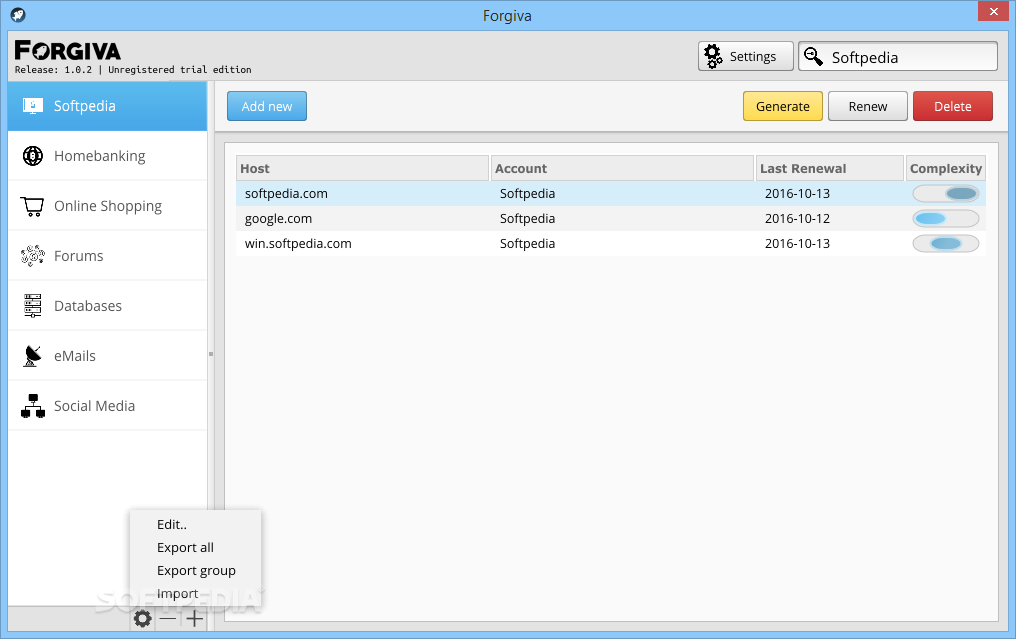Click the Databases server icon
The width and height of the screenshot is (1016, 639).
32,306
